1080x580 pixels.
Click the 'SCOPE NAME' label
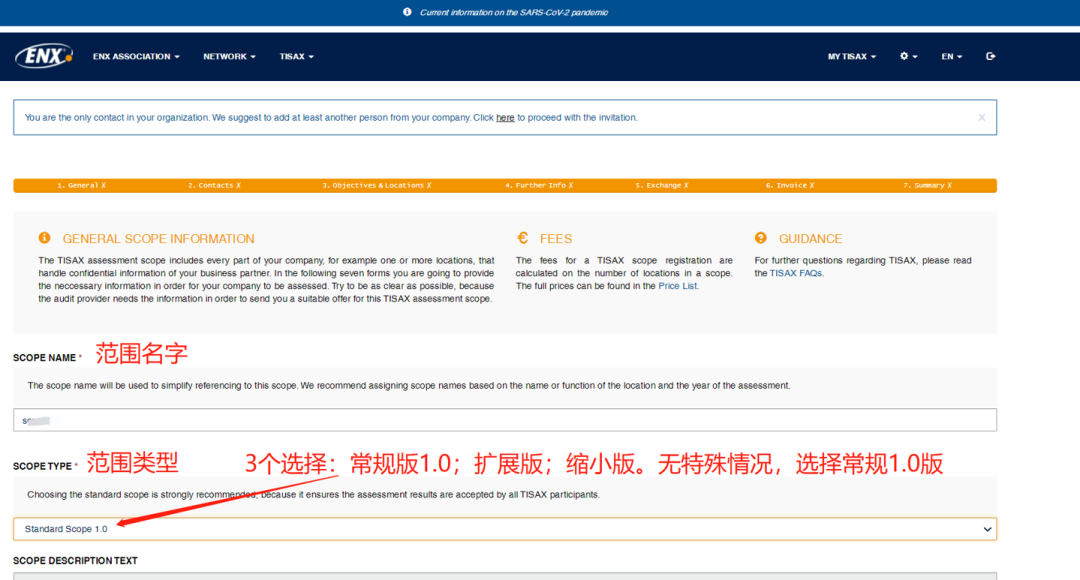tap(45, 358)
